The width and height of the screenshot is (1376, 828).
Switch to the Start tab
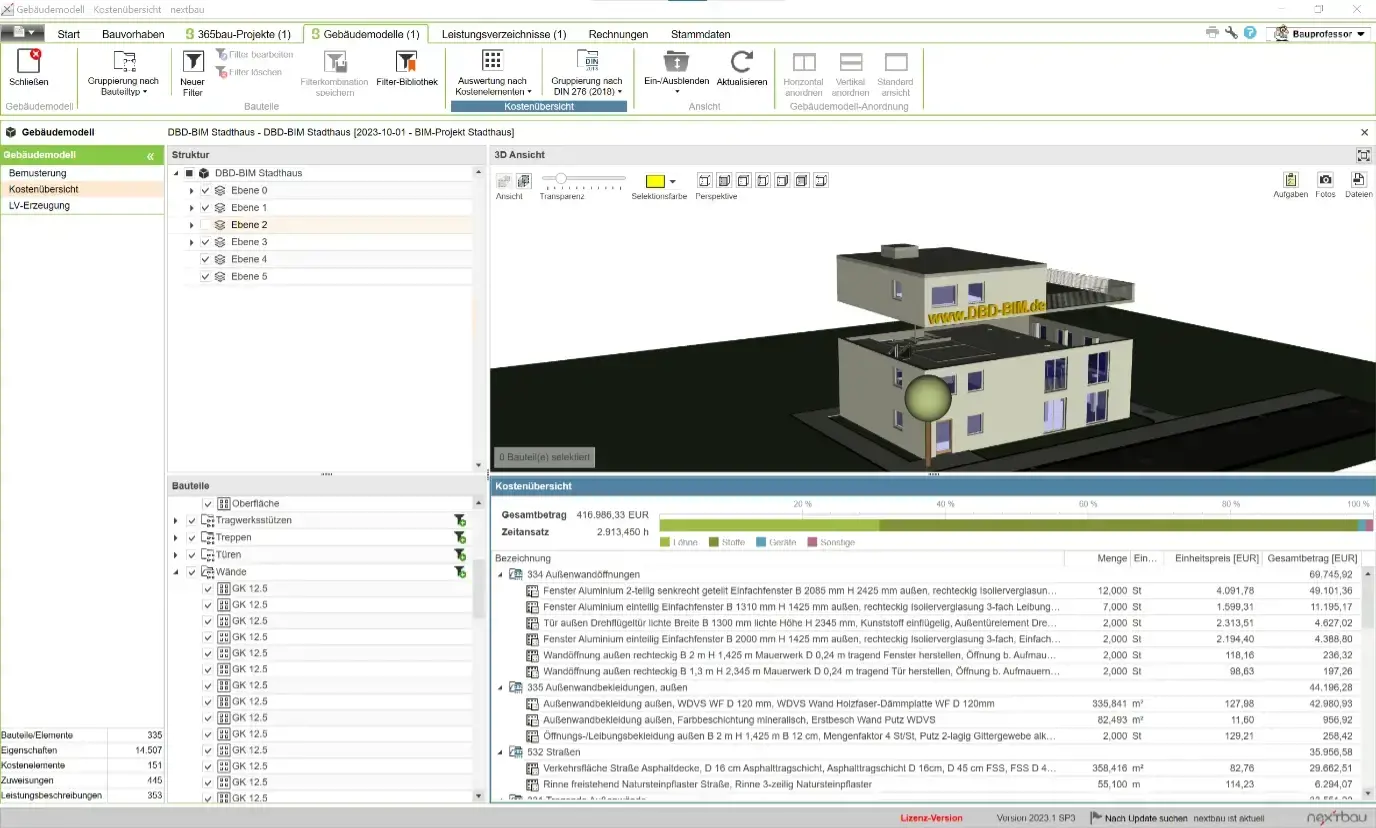[x=69, y=34]
